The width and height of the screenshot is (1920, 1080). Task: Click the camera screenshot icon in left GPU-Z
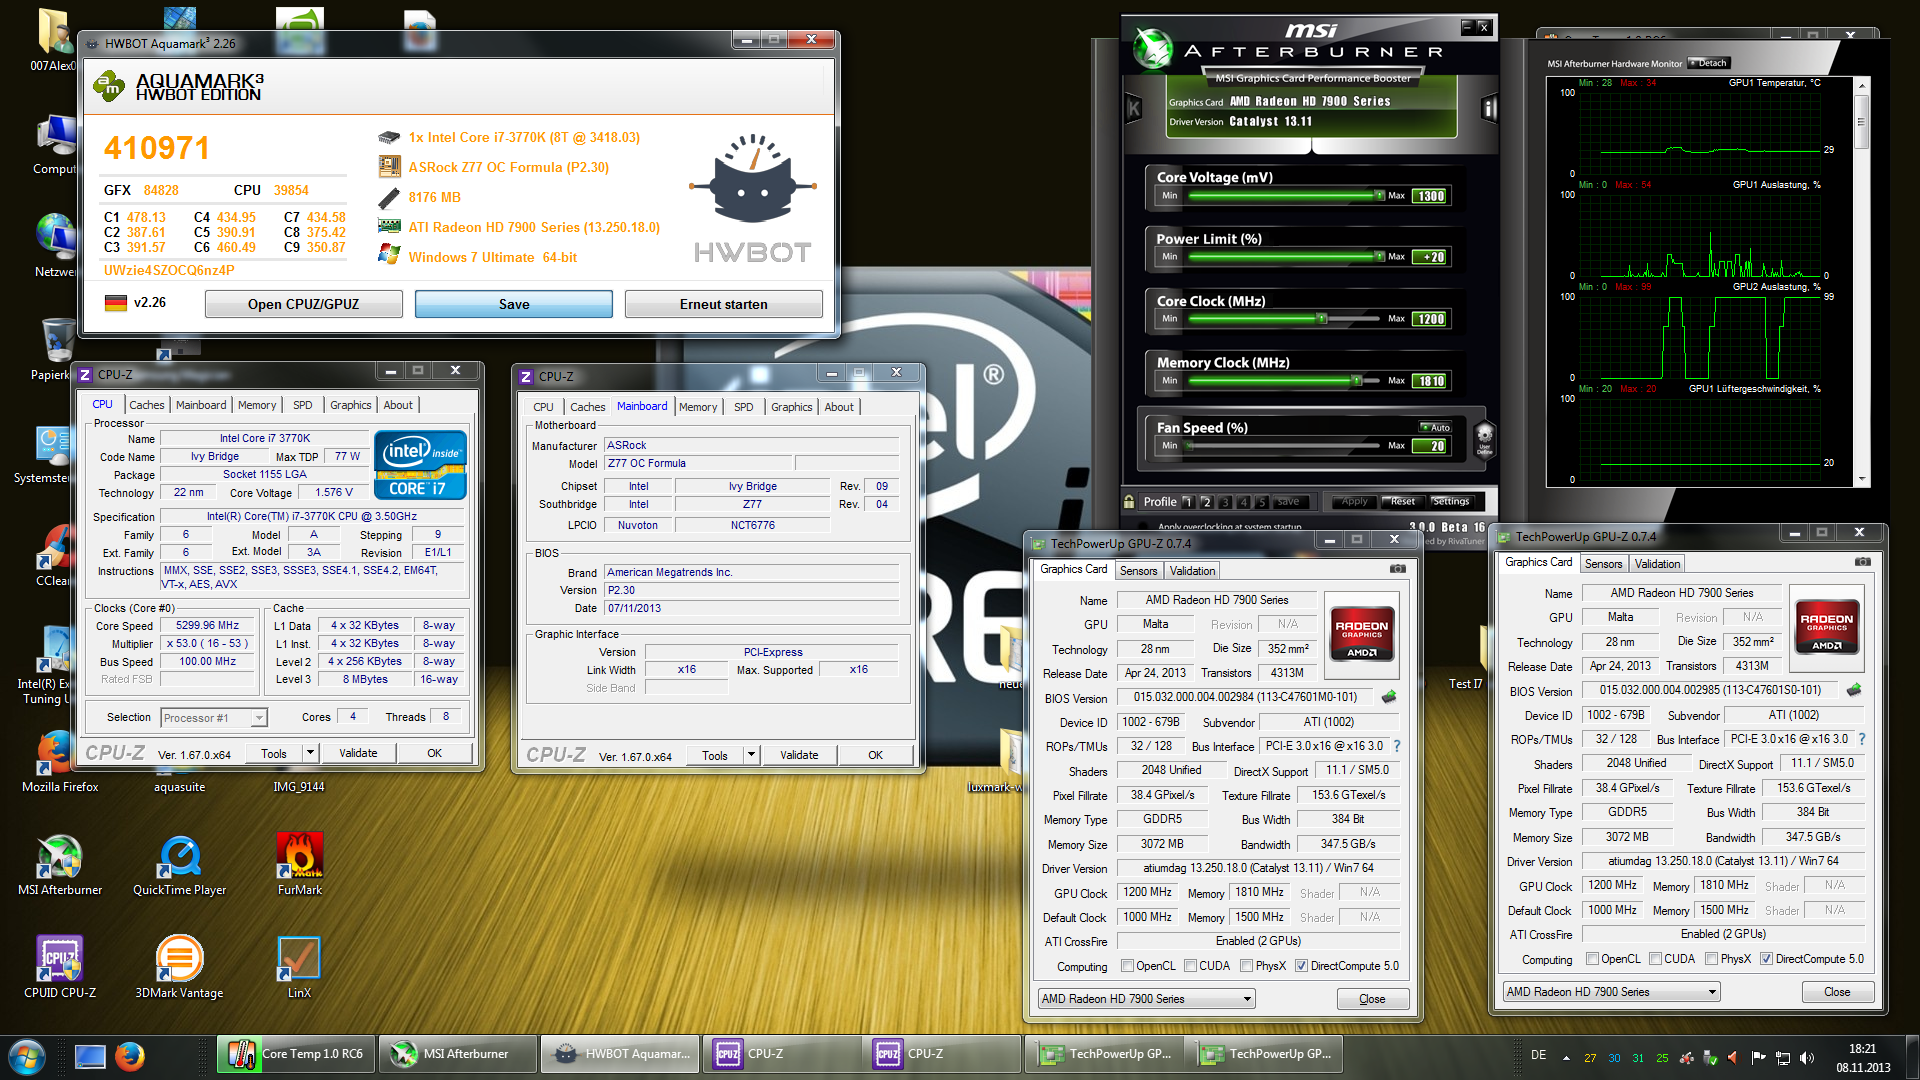coord(1398,569)
